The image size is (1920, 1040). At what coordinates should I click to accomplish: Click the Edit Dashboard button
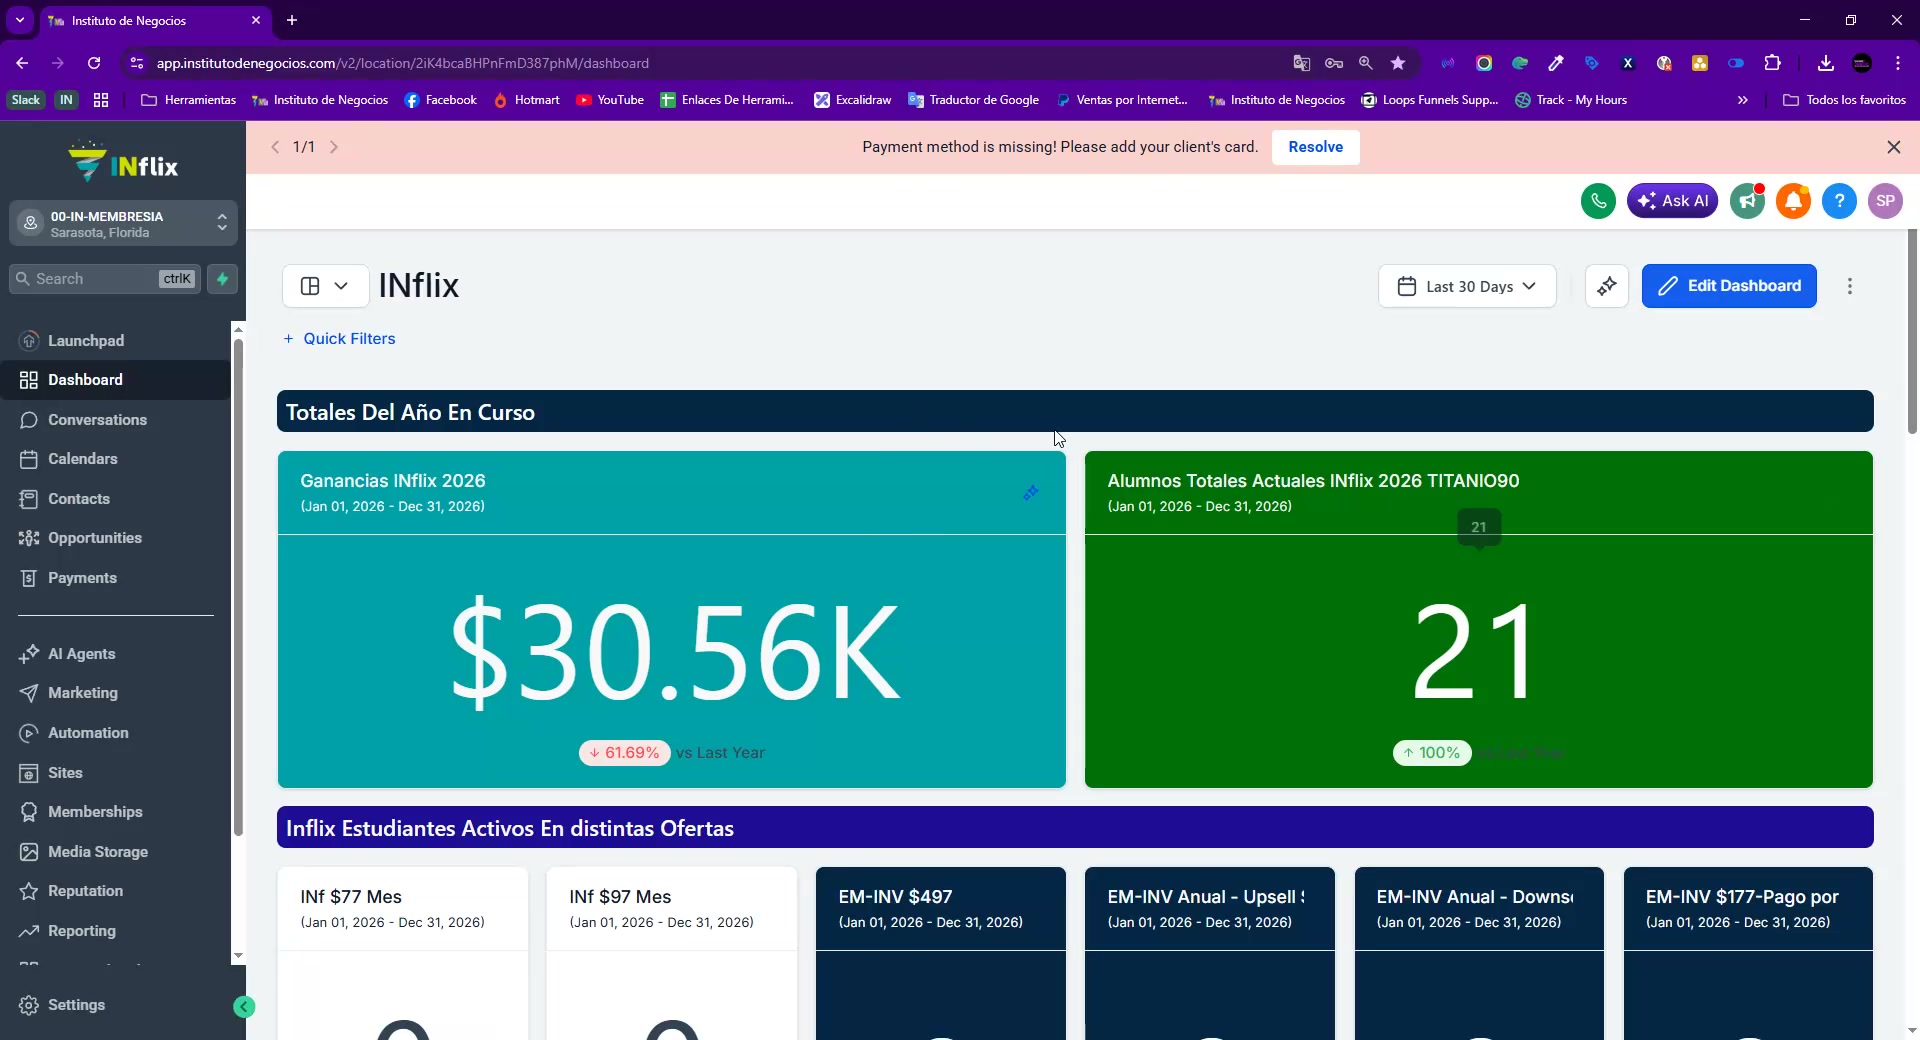(1729, 287)
